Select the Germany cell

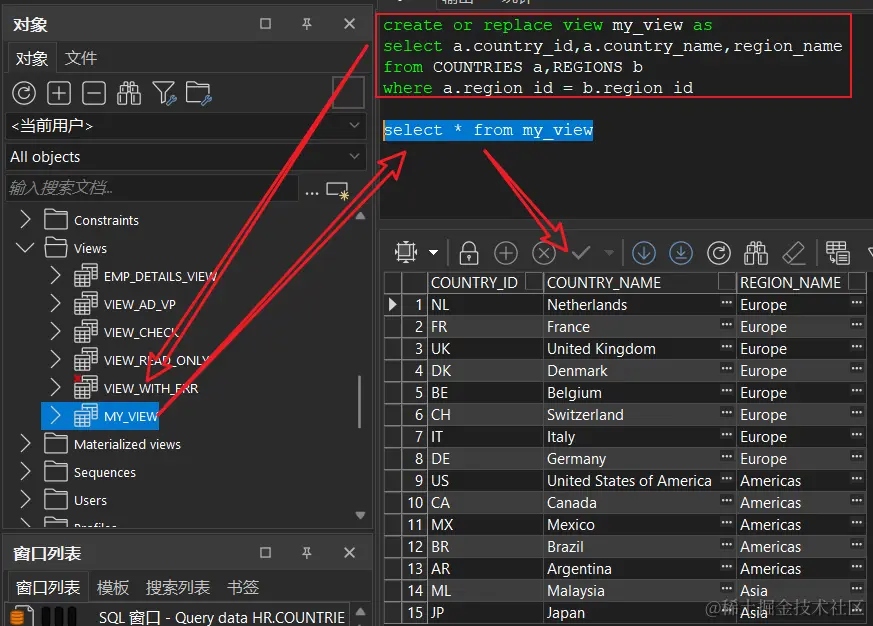640,458
